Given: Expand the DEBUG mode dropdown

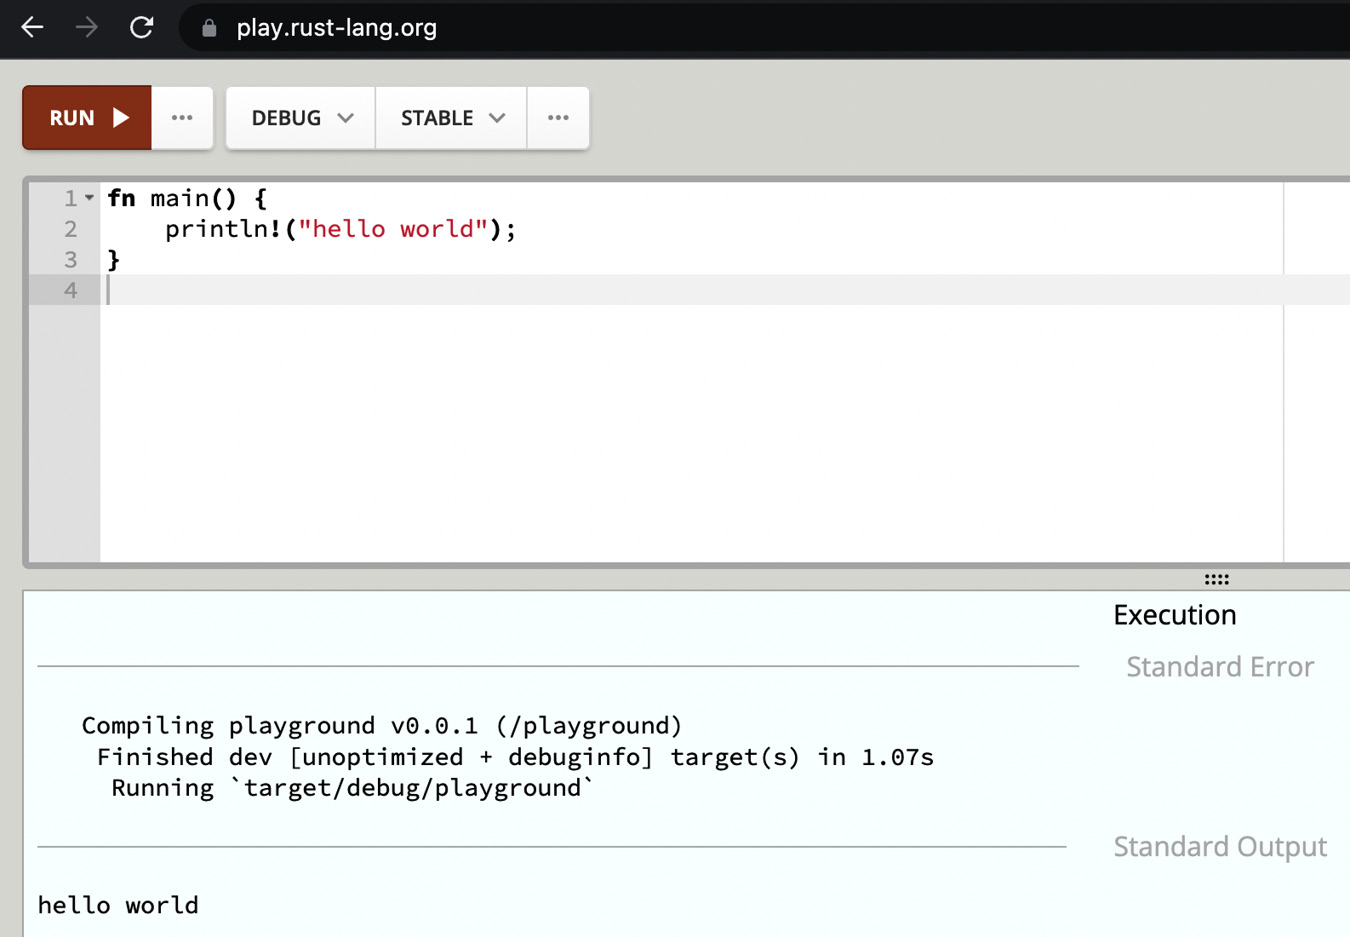Looking at the screenshot, I should click(301, 118).
